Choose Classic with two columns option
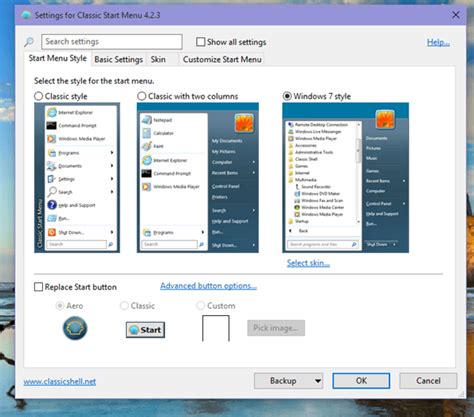The width and height of the screenshot is (474, 417). (x=142, y=96)
